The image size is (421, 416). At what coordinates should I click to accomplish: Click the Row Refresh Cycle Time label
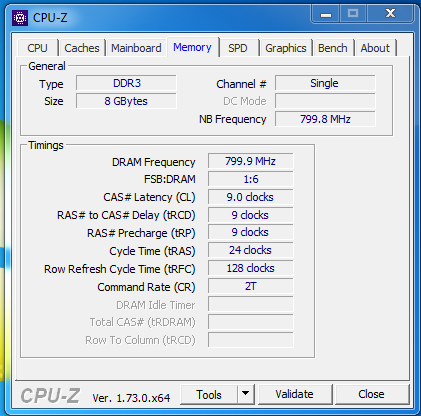tap(120, 269)
